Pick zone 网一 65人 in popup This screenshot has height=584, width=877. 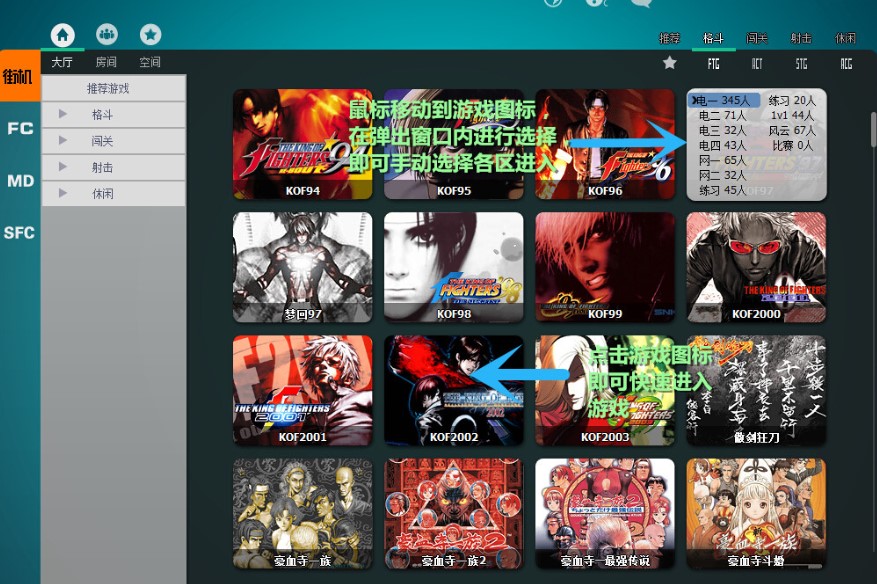[722, 161]
